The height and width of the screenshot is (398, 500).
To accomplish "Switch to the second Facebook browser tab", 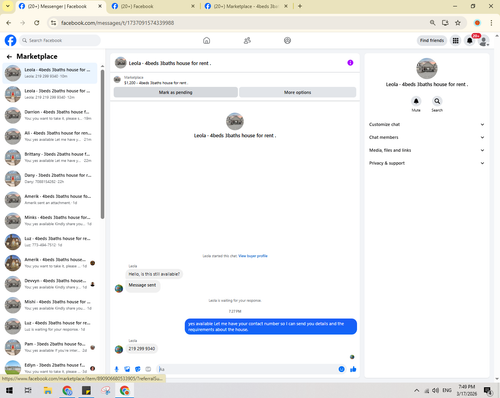I will (153, 6).
